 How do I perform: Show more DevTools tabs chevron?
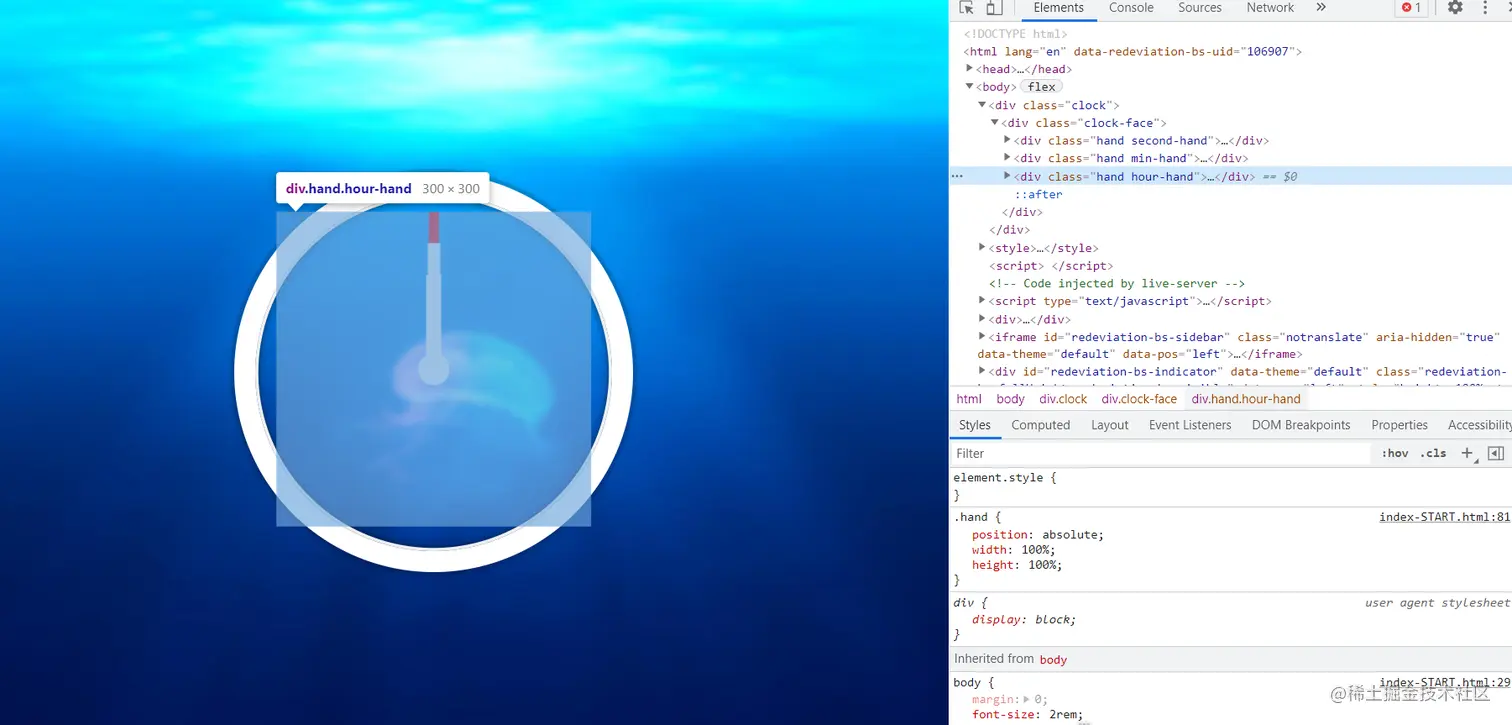[x=1321, y=8]
